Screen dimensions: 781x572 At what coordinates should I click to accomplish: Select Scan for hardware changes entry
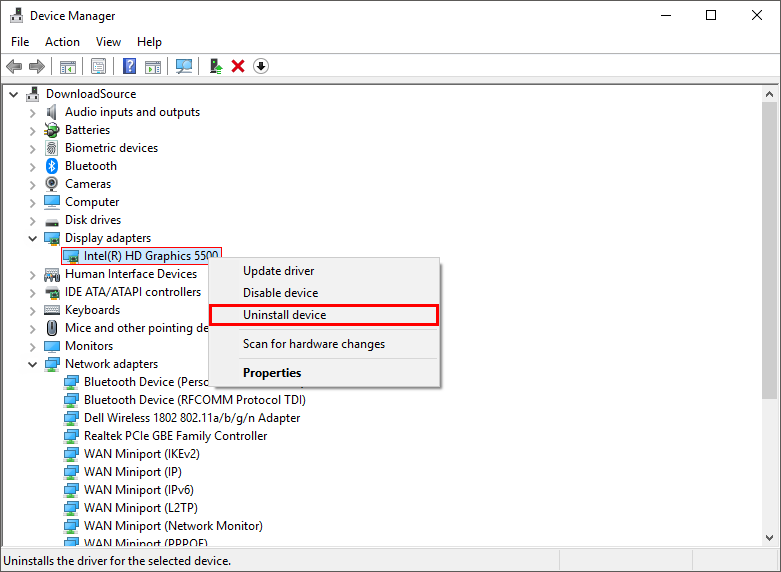pyautogui.click(x=324, y=344)
